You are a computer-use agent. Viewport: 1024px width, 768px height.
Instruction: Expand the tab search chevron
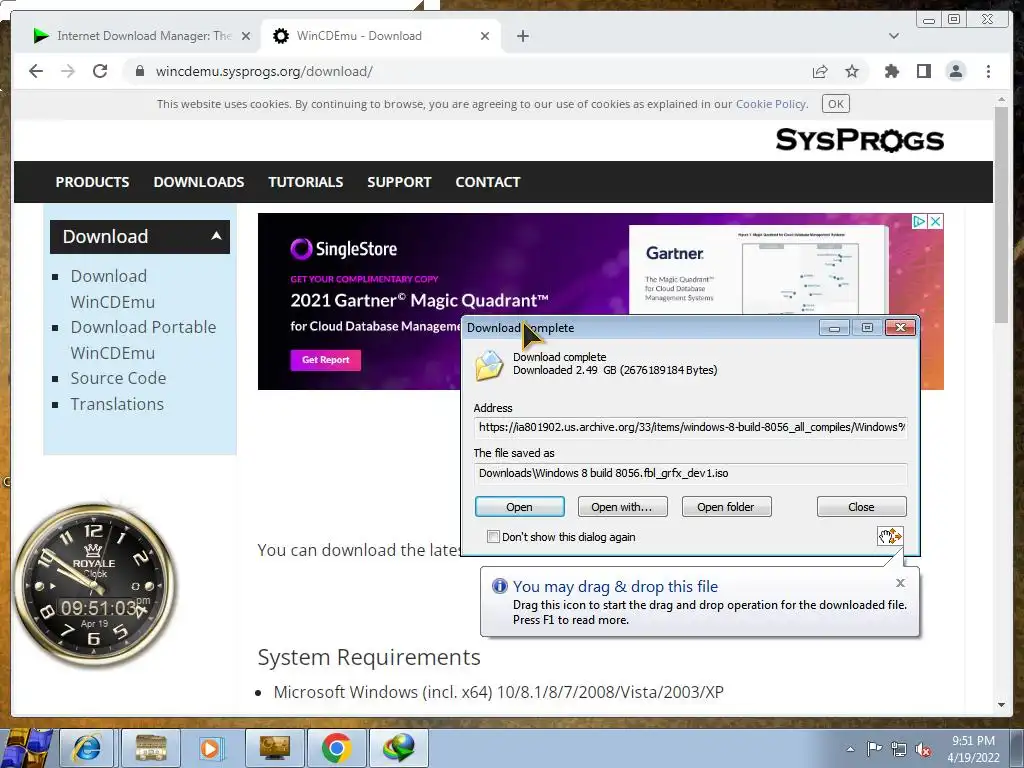[893, 36]
